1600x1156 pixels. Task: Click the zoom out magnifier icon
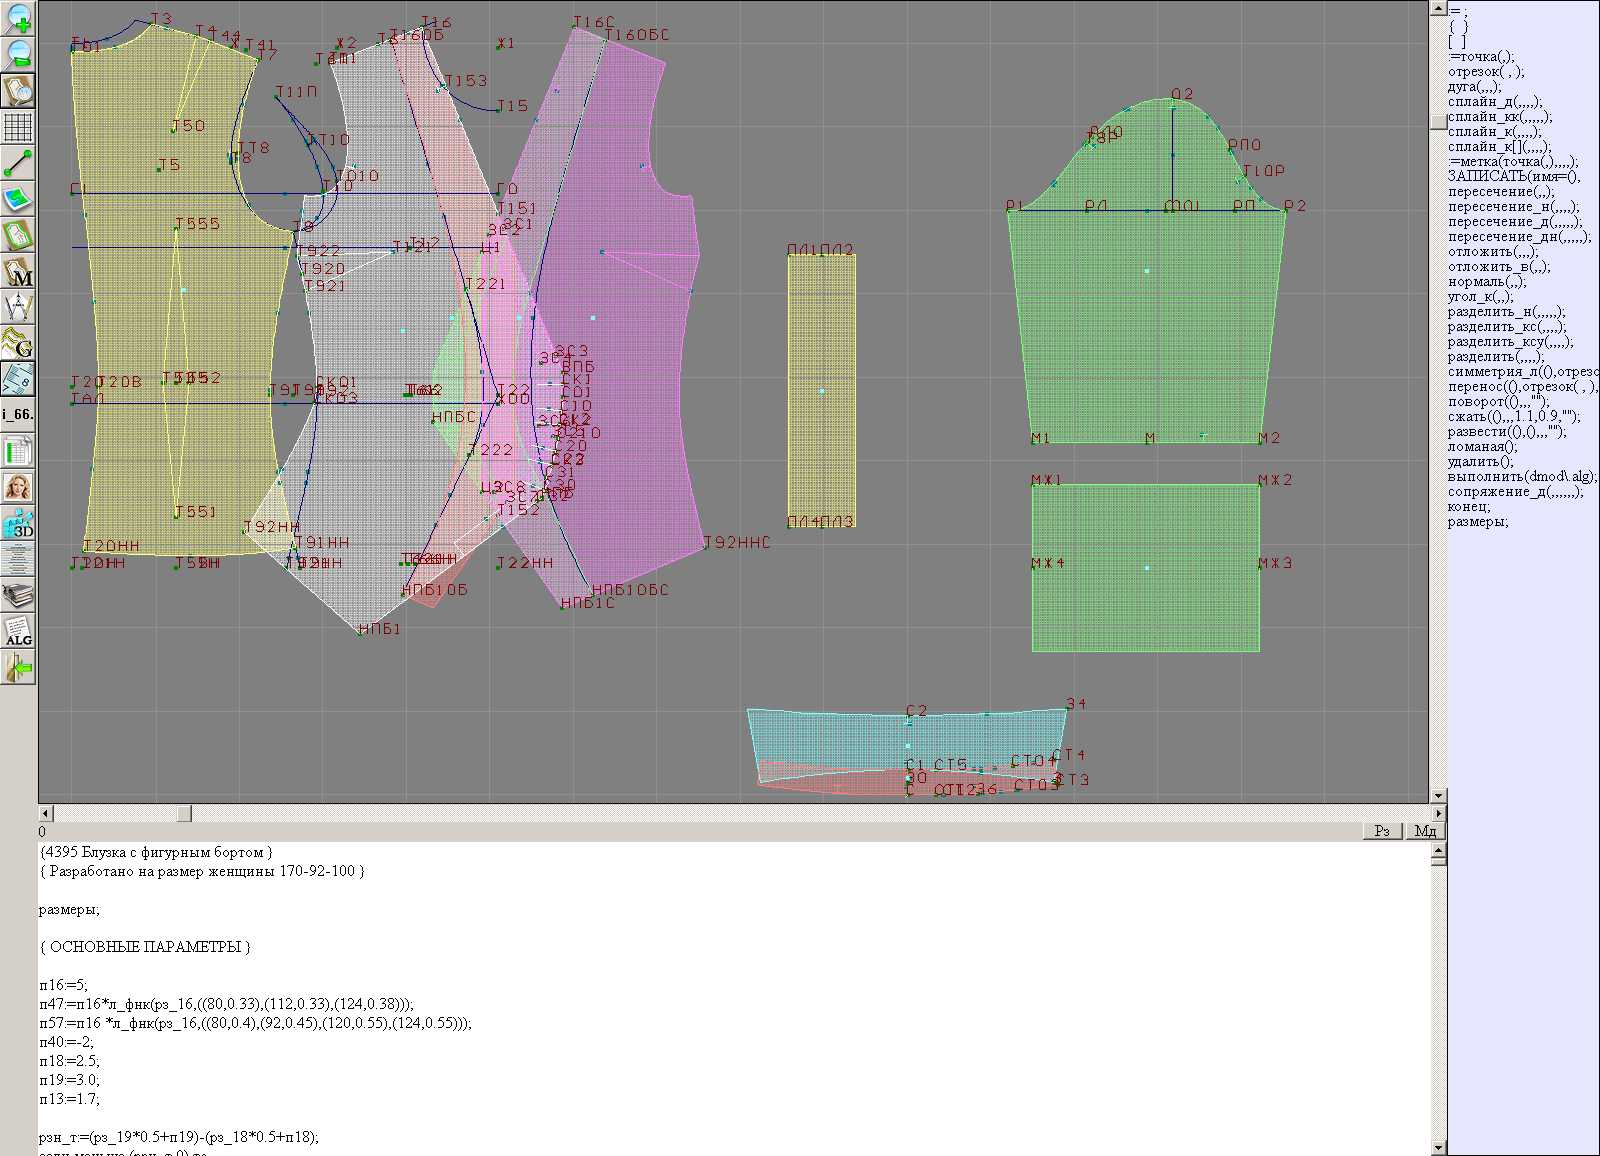[18, 54]
